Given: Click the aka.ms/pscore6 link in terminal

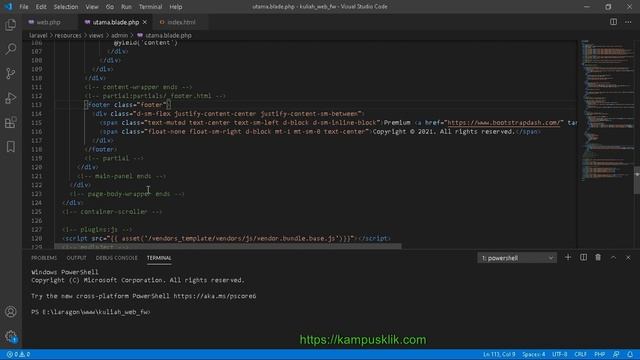Looking at the screenshot, I should pos(215,296).
